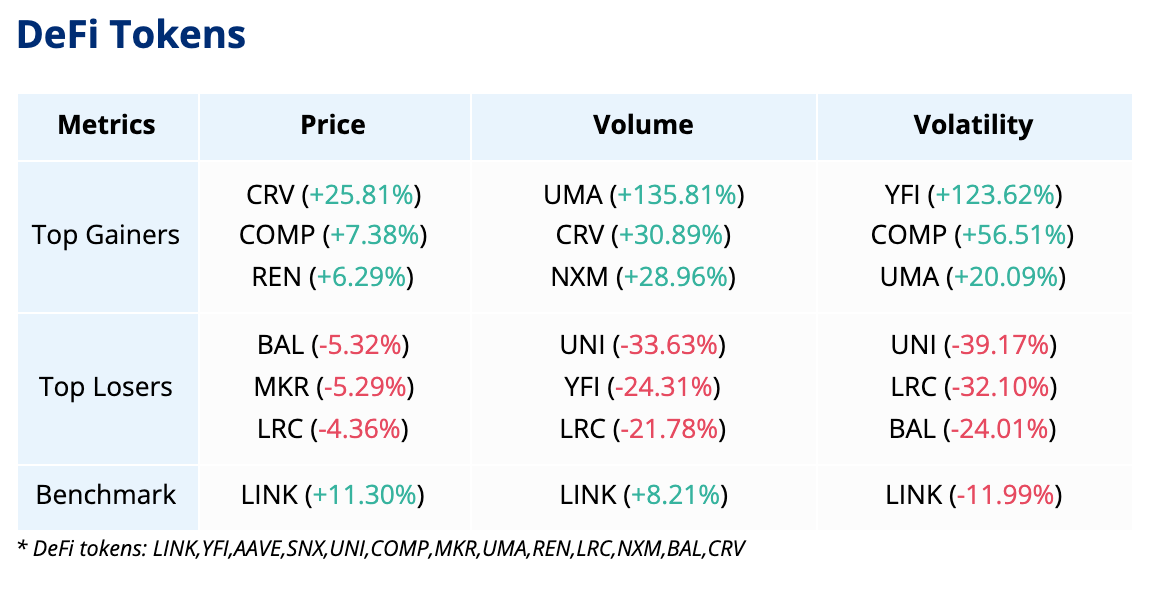
Task: Click the DeFi tokens footnote text
Action: 382,548
